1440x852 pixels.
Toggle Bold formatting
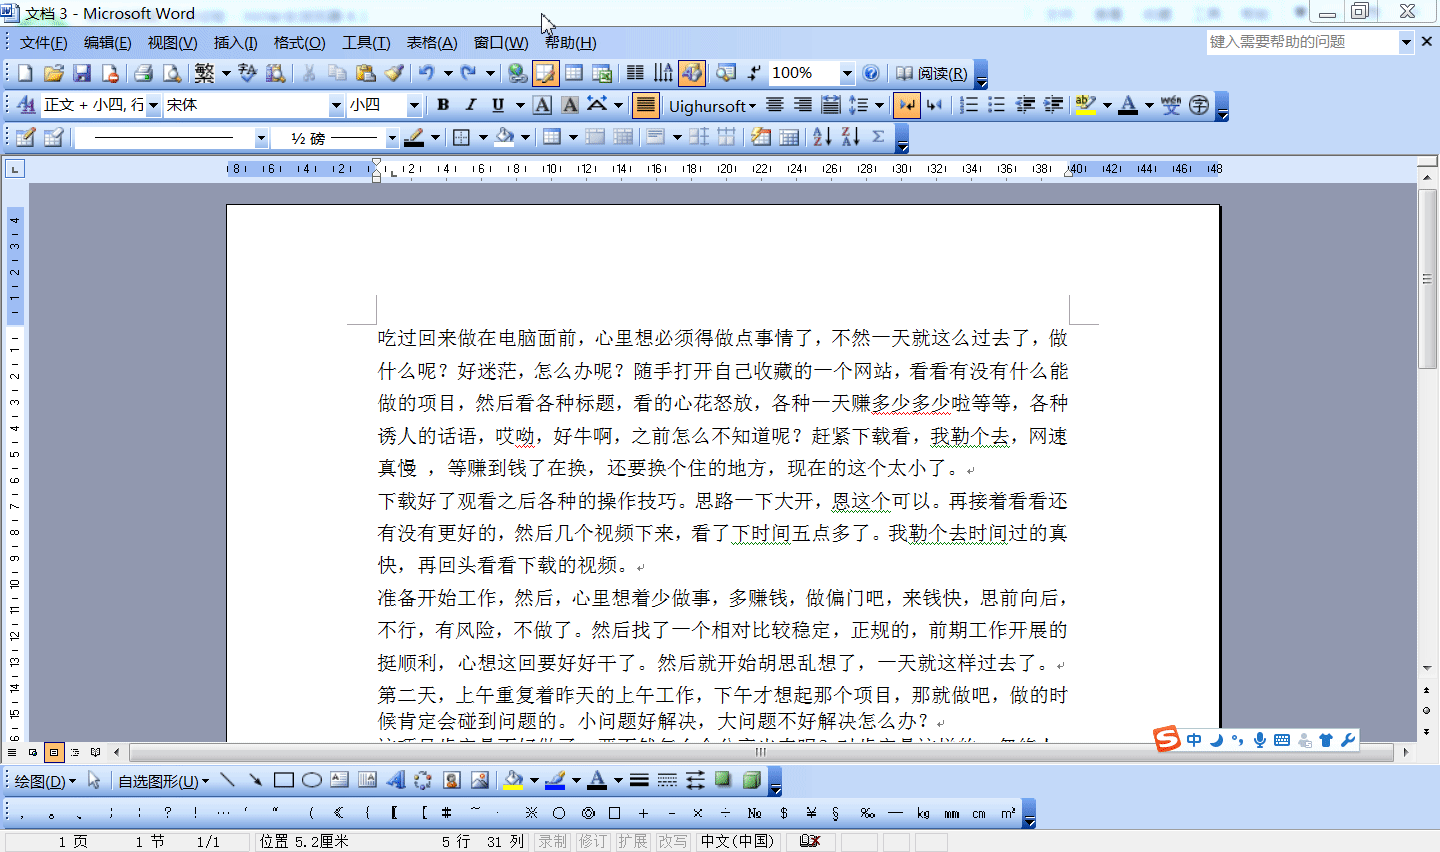tap(443, 105)
